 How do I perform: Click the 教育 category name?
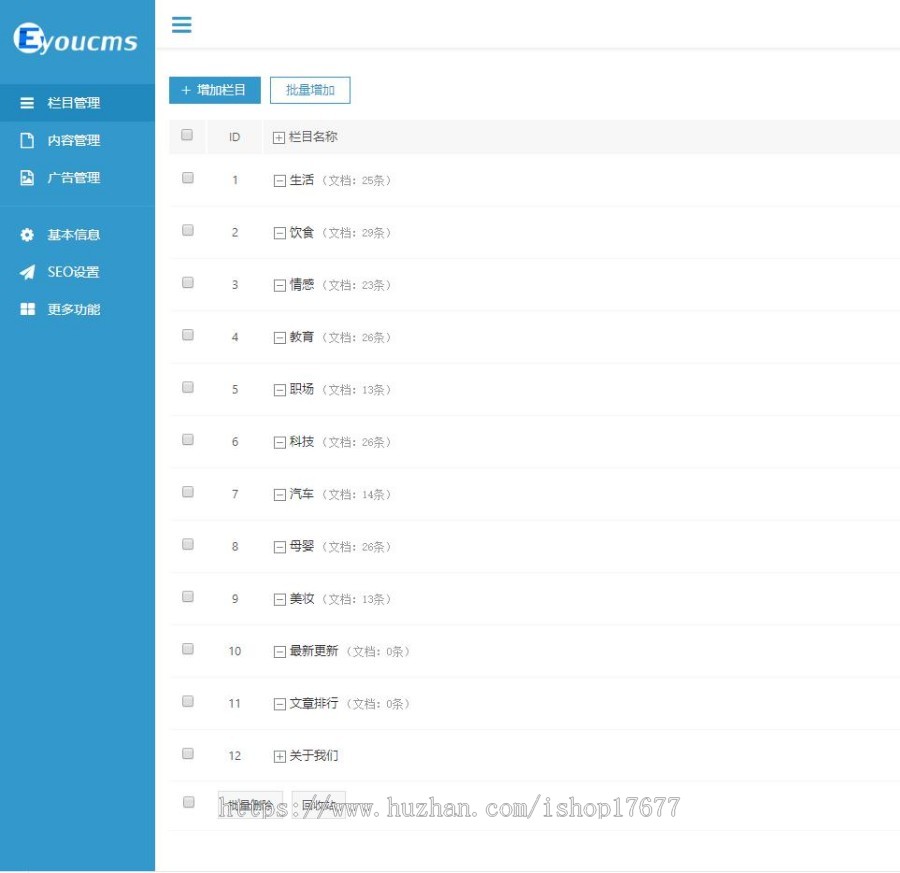tap(302, 337)
